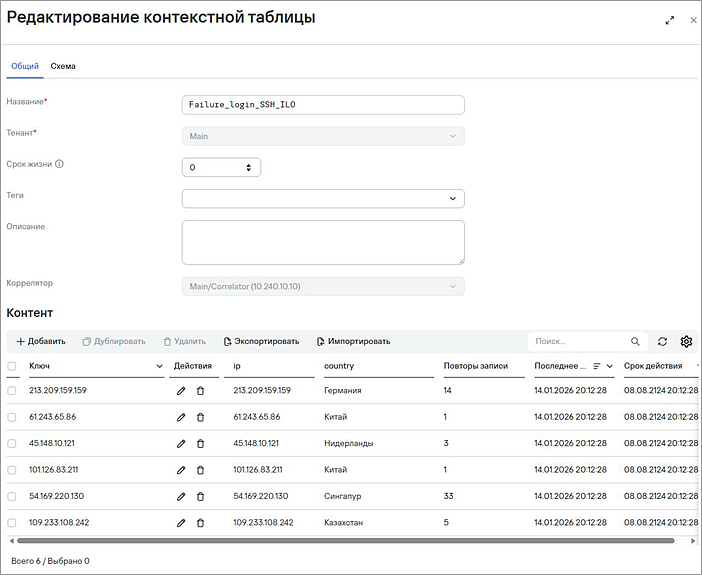Expand the Теги dropdown
Image resolution: width=702 pixels, height=575 pixels.
(323, 198)
